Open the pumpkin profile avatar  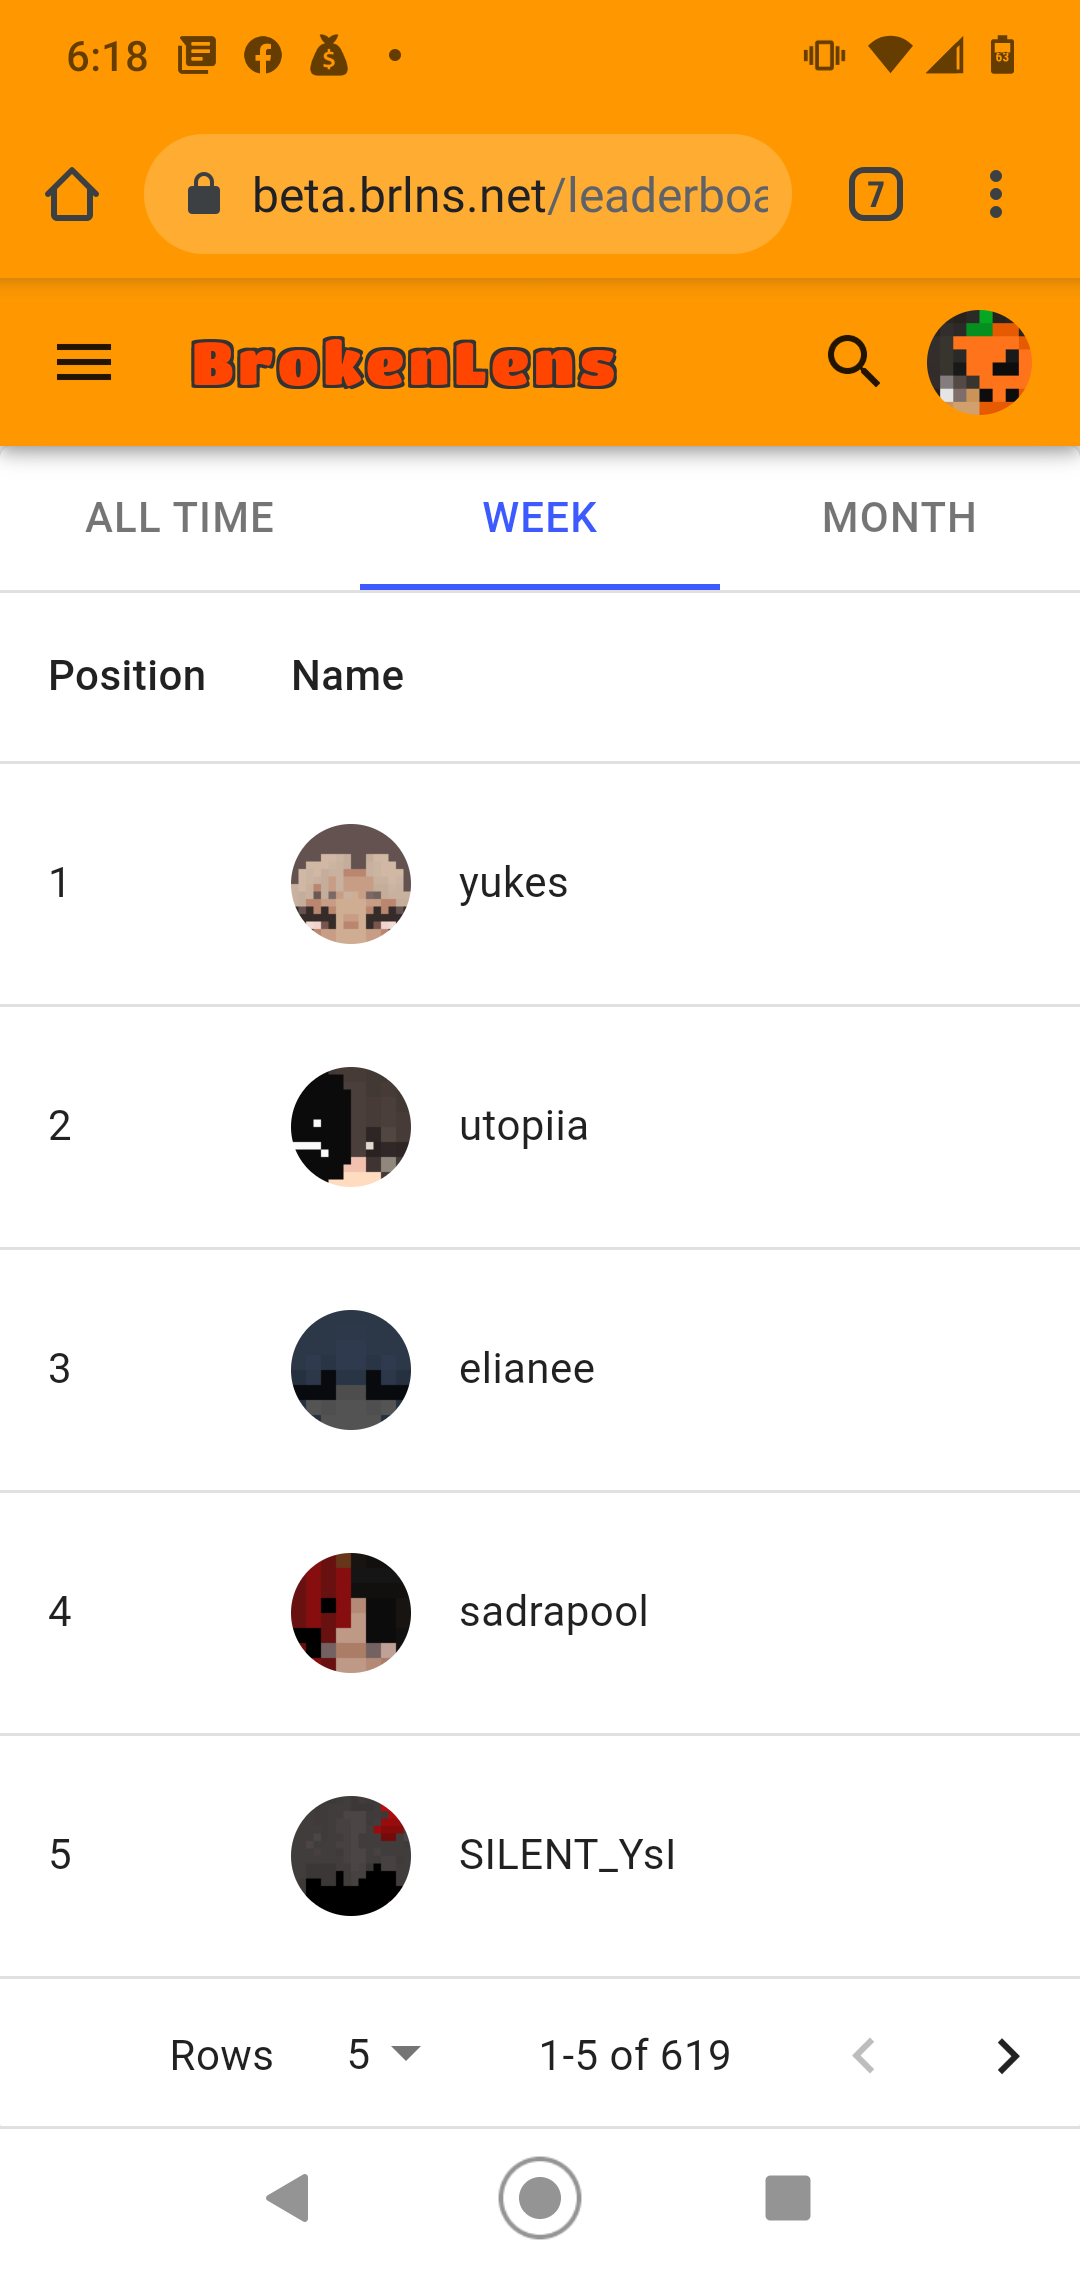(979, 362)
